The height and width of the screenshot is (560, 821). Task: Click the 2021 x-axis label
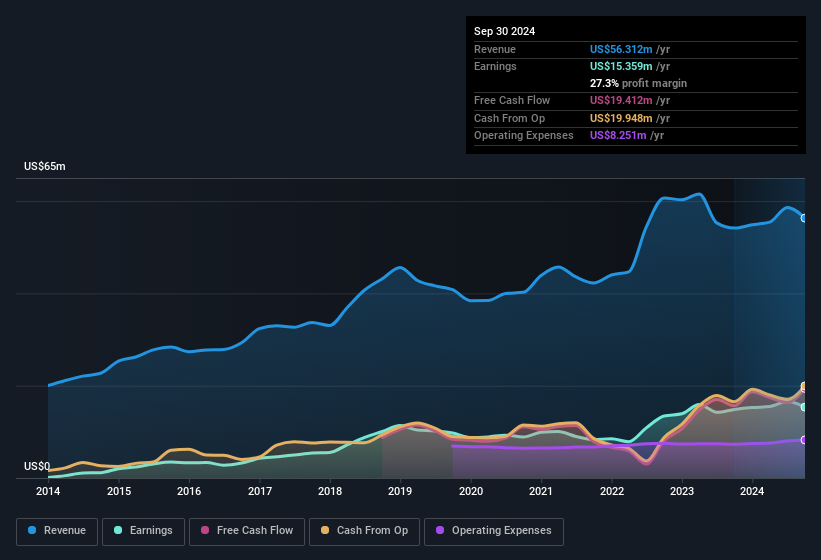click(541, 491)
